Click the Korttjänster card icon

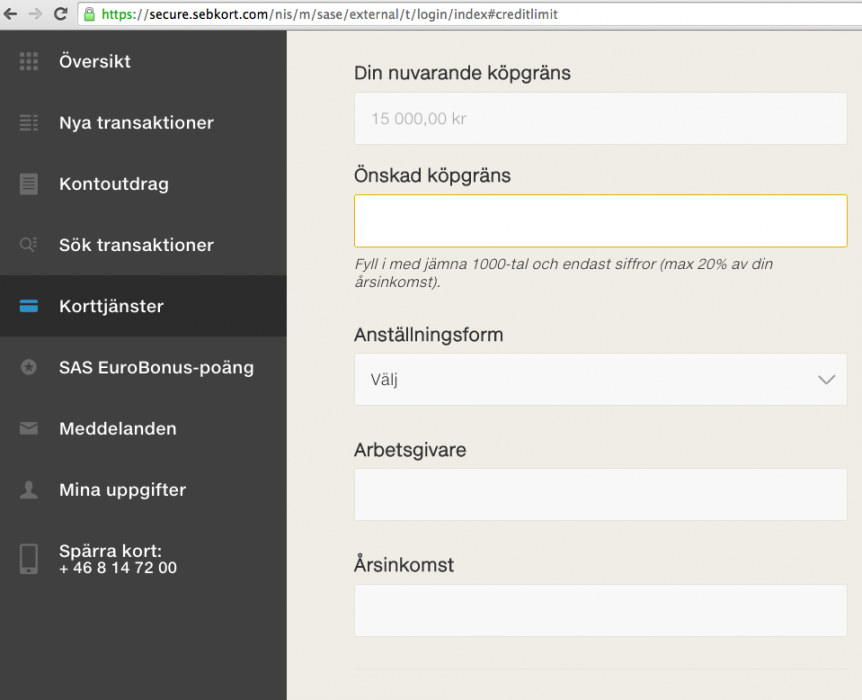[29, 307]
